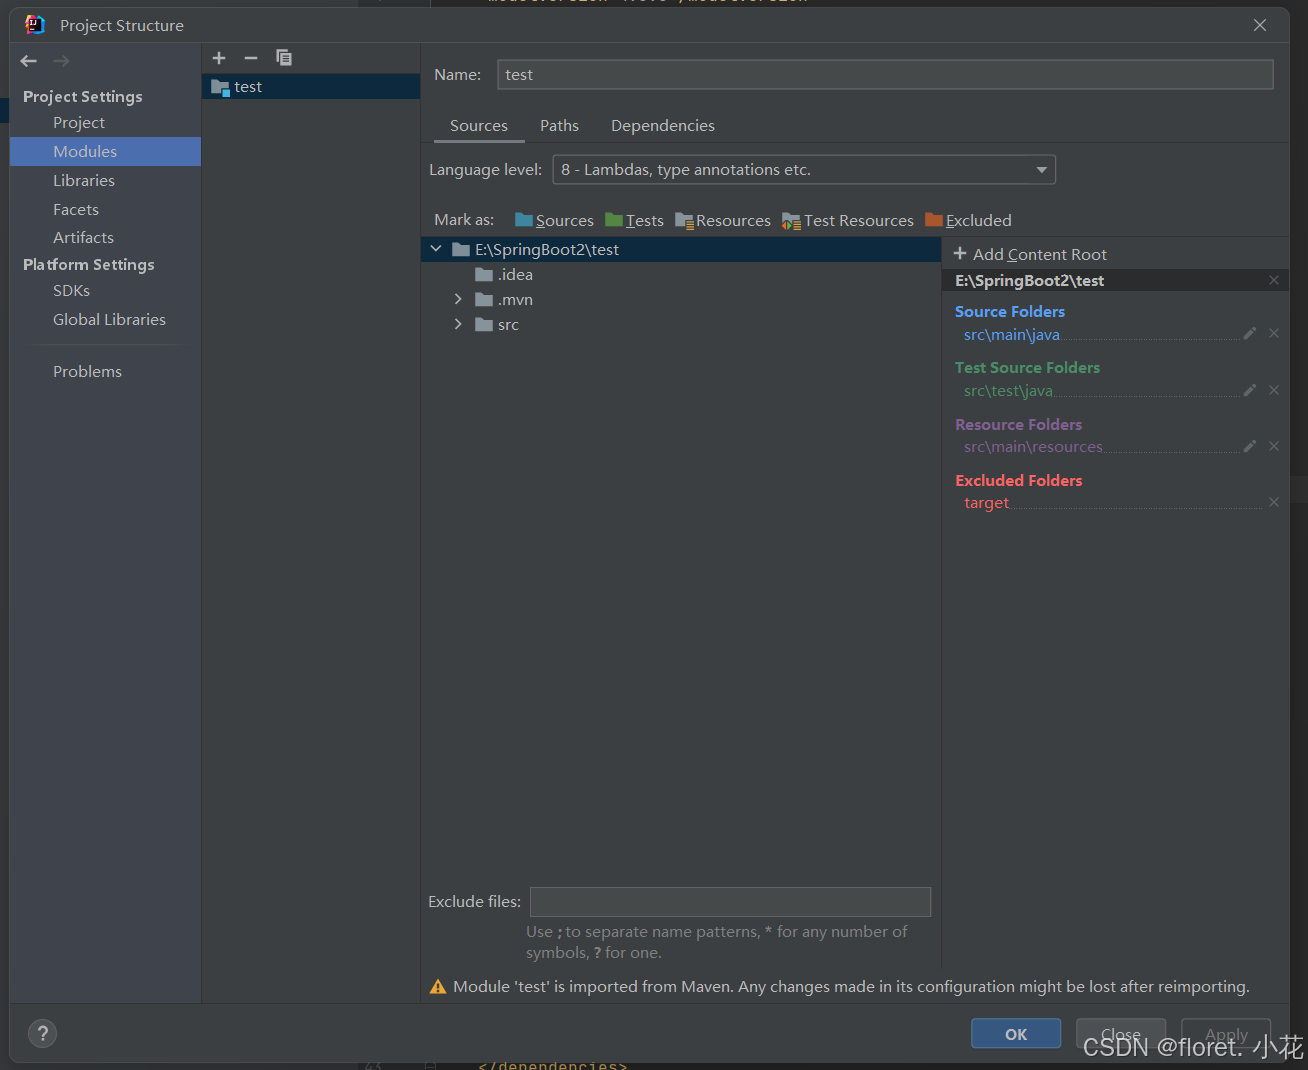
Task: Switch to the Paths tab
Action: pyautogui.click(x=559, y=126)
